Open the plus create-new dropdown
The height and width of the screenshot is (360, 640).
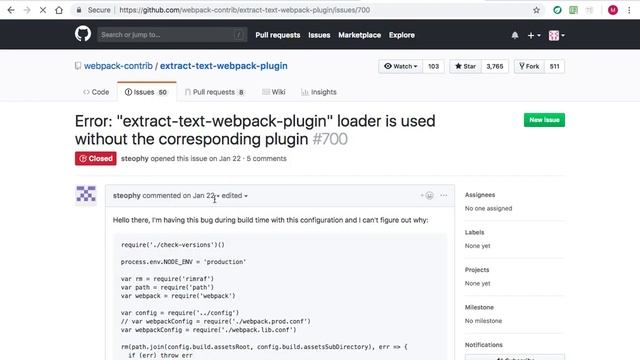[x=533, y=36]
